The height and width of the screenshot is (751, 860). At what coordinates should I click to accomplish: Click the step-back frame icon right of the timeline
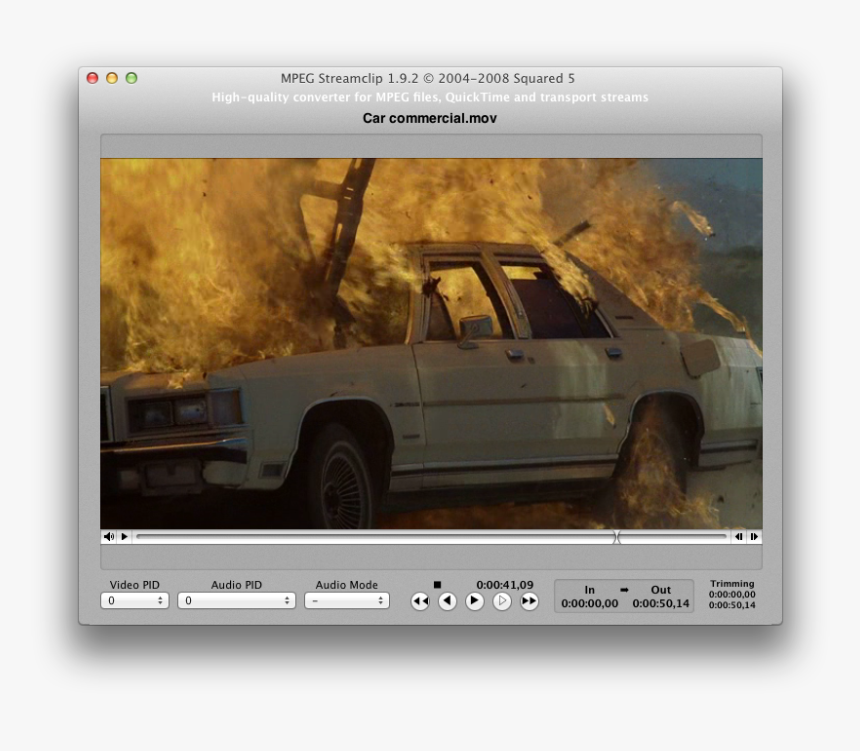[x=738, y=537]
